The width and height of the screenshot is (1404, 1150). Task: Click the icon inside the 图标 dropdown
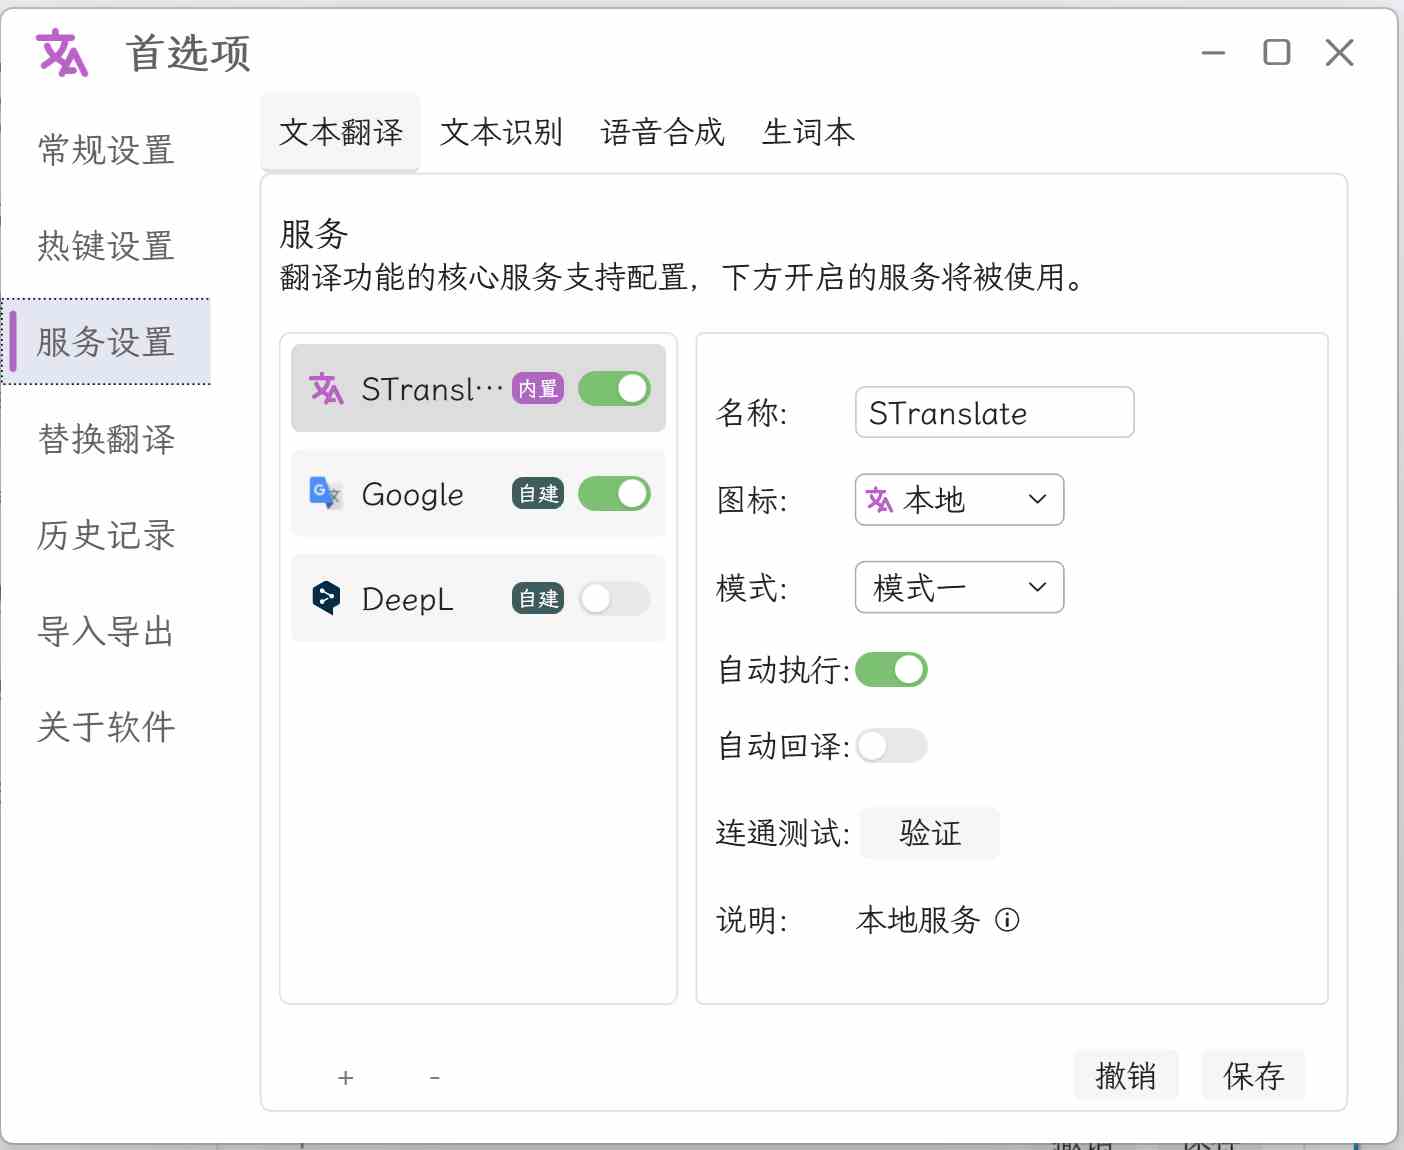[879, 500]
